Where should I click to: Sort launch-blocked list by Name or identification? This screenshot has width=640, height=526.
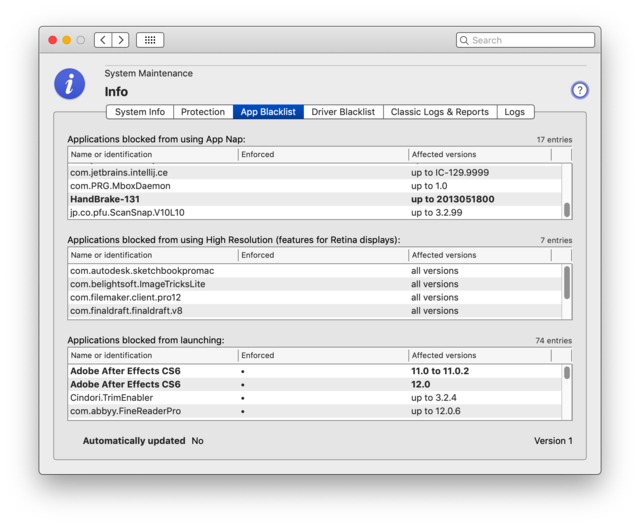(153, 355)
